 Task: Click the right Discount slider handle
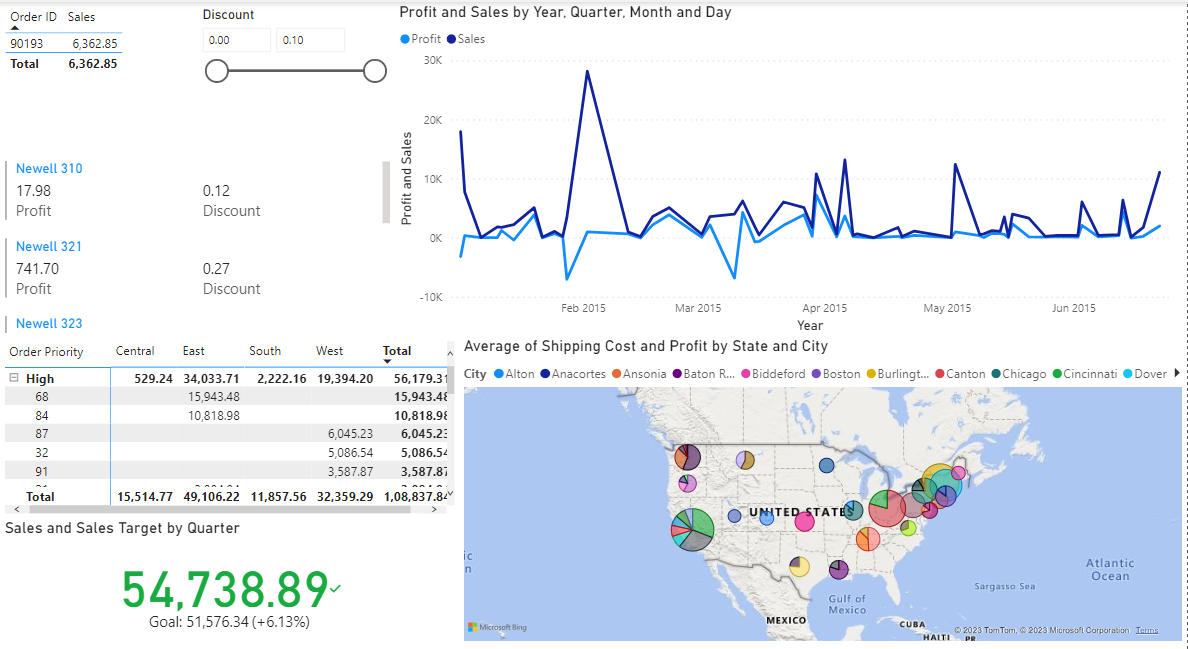pos(375,71)
